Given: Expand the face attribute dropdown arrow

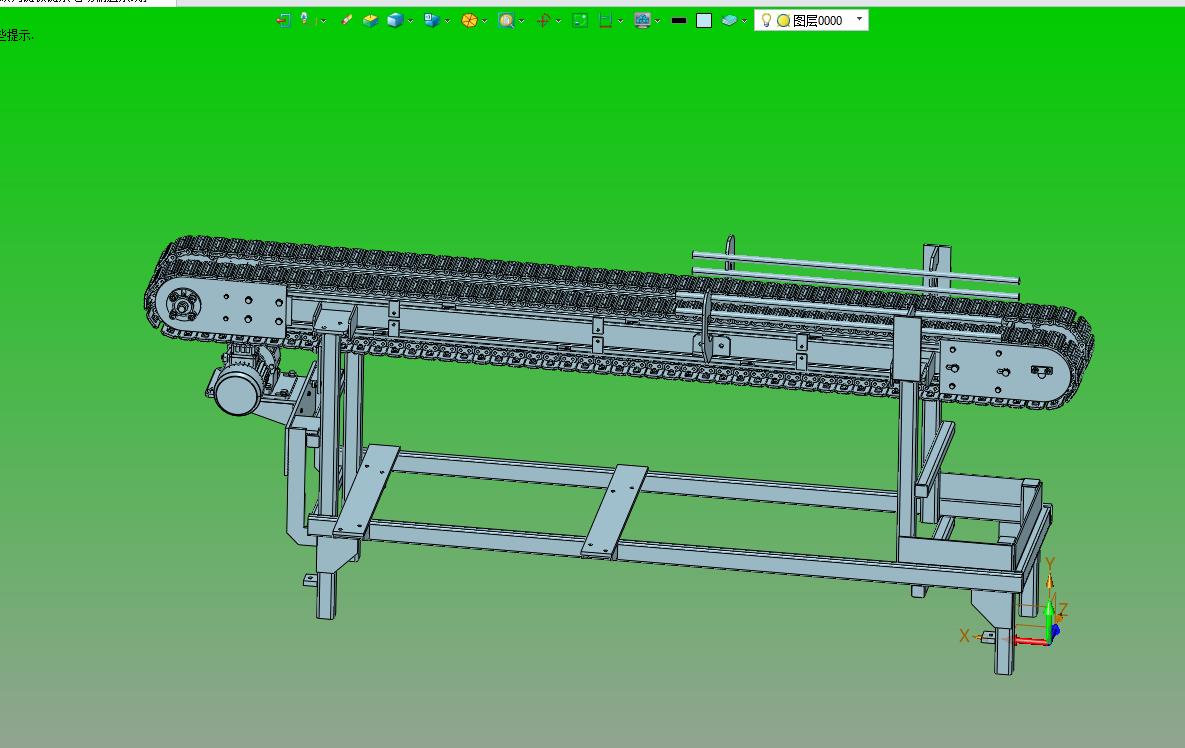Looking at the screenshot, I should (x=744, y=21).
